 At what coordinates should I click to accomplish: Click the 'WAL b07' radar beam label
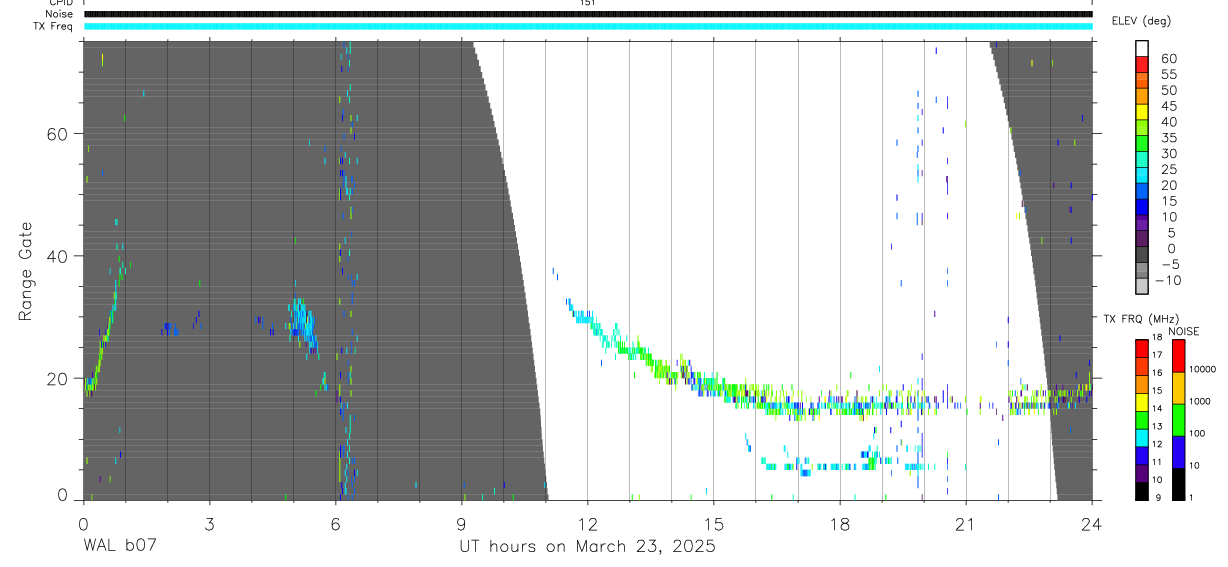pos(120,546)
